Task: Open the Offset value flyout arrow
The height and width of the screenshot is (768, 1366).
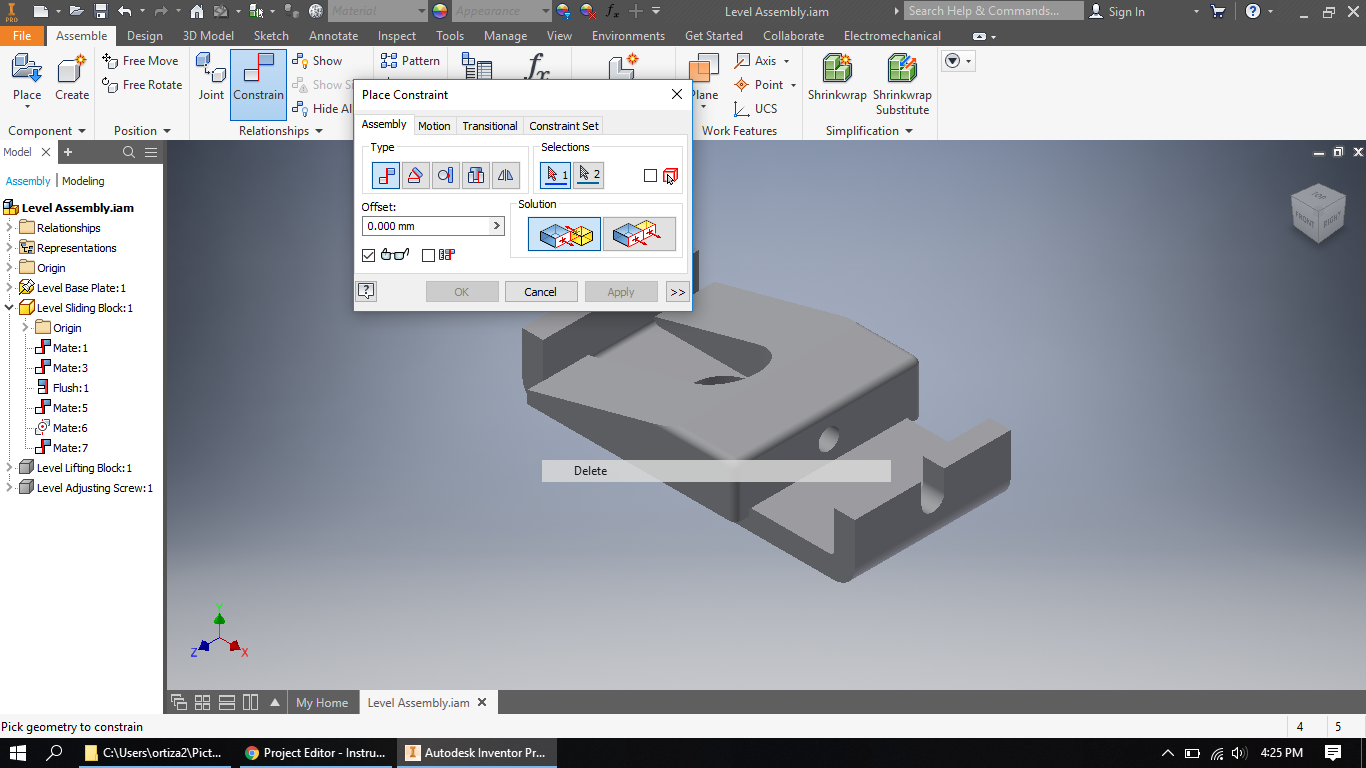Action: tap(497, 226)
